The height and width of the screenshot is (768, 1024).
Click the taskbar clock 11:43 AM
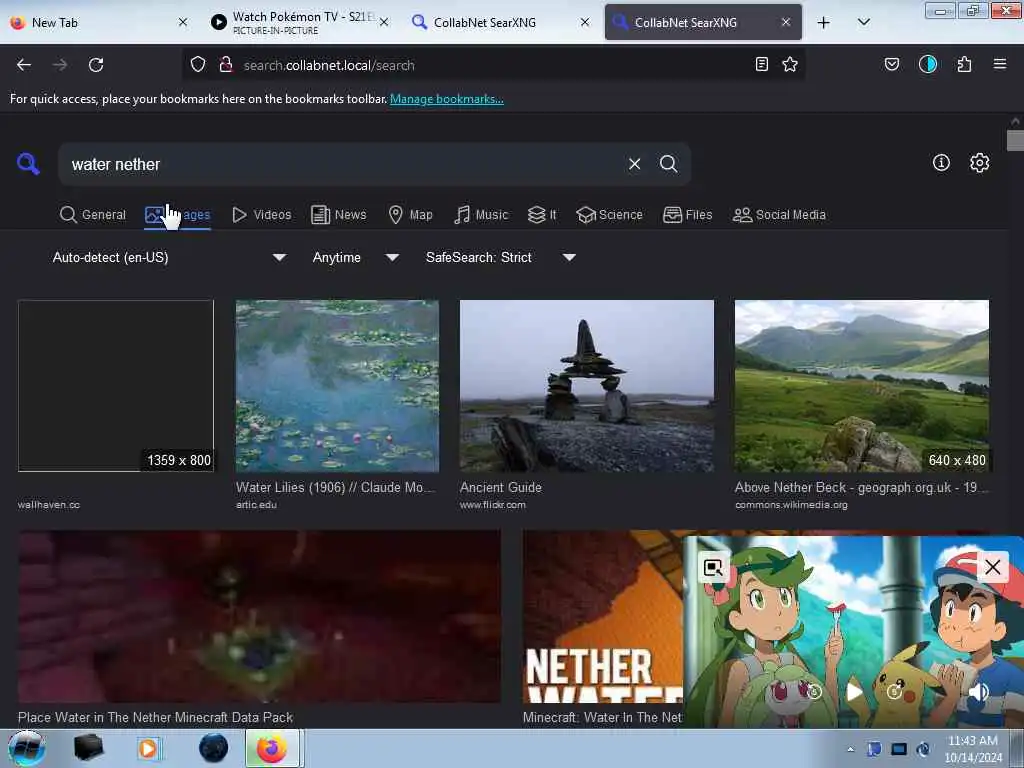click(972, 741)
